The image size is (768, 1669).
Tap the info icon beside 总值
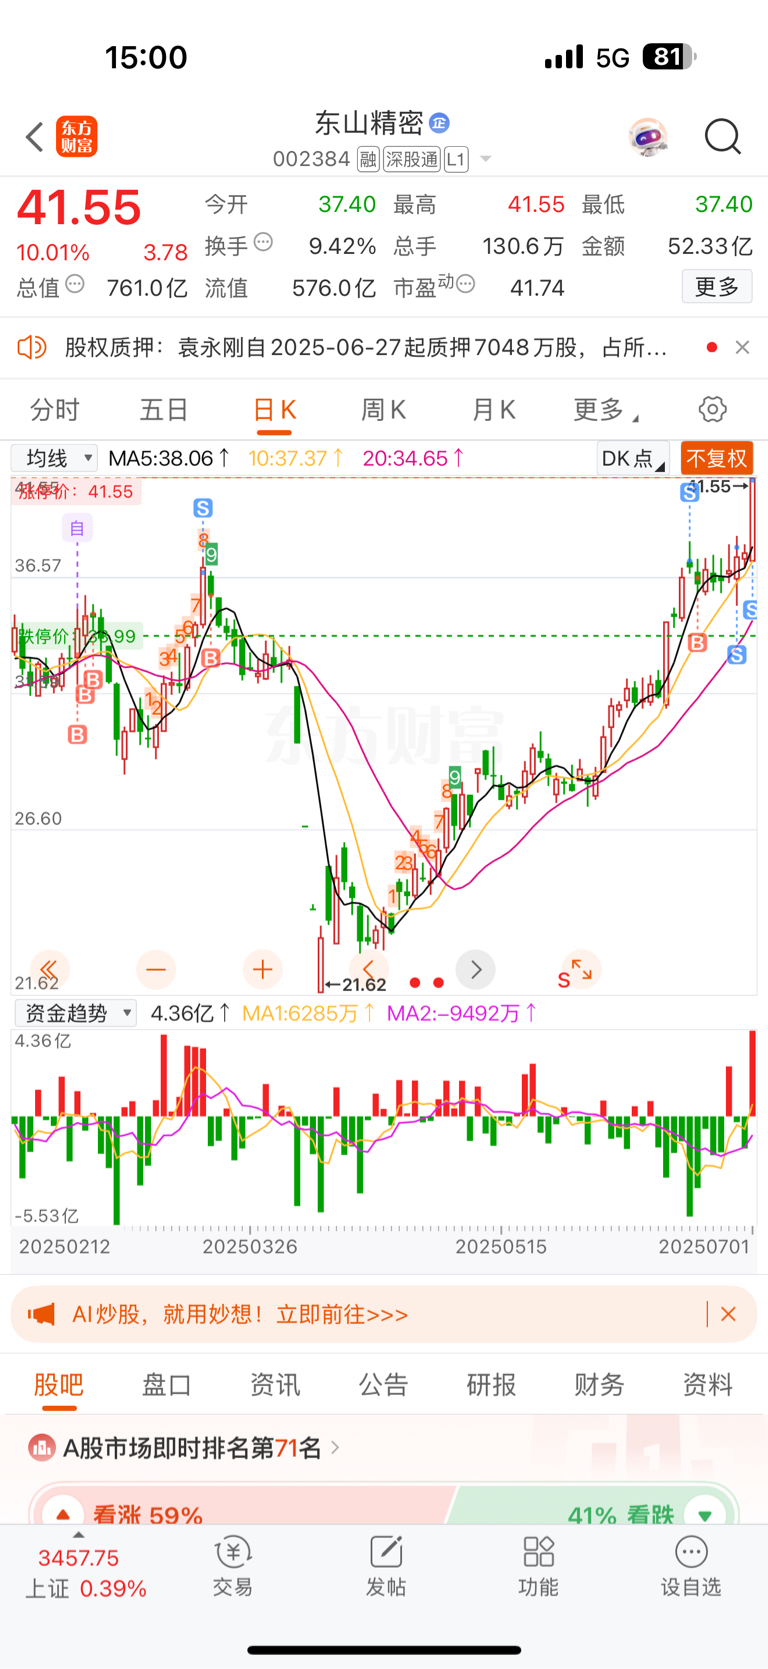pos(75,285)
